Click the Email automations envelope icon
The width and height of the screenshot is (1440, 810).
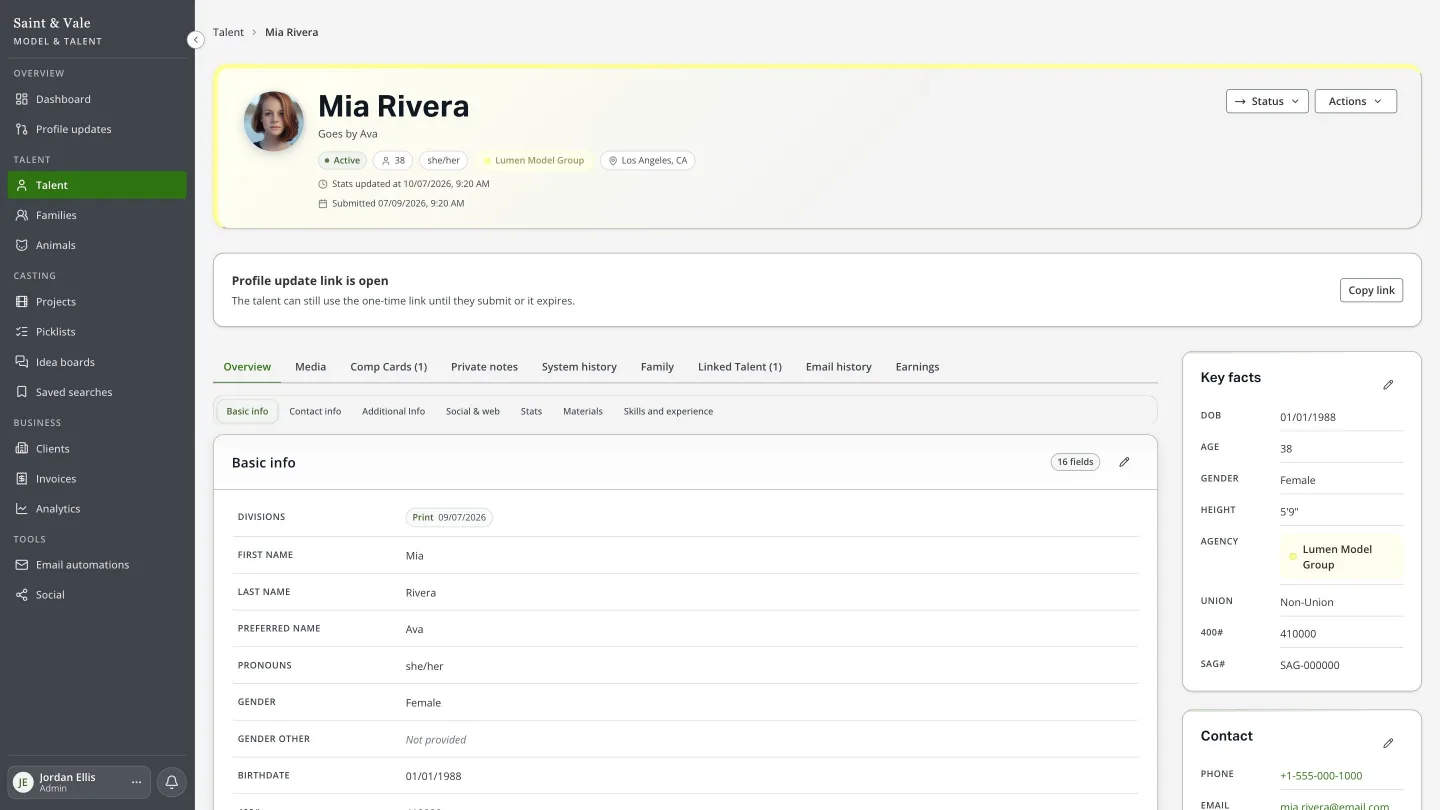pos(22,564)
